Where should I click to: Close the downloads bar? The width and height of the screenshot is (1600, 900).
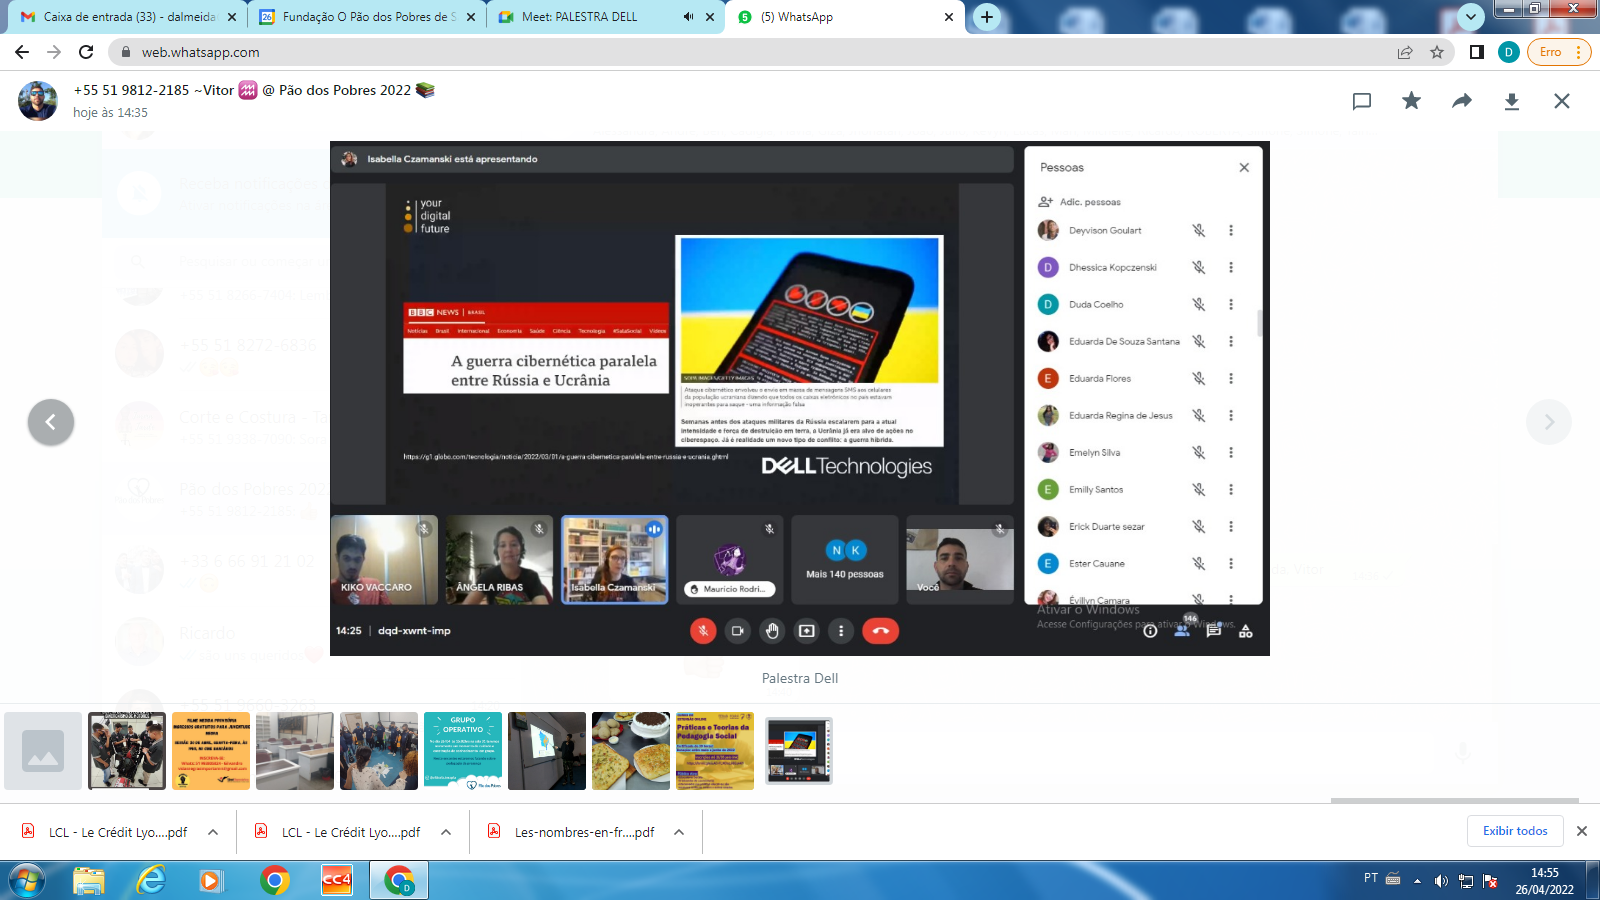[1582, 831]
